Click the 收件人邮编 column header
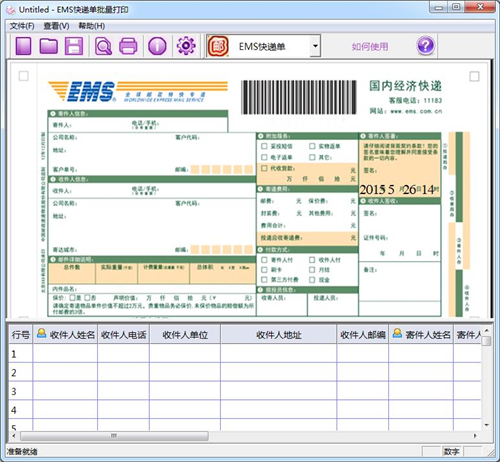This screenshot has height=462, width=500. [x=363, y=334]
